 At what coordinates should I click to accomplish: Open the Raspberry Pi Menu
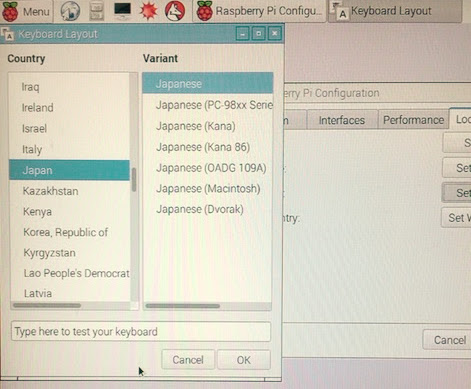(x=26, y=11)
